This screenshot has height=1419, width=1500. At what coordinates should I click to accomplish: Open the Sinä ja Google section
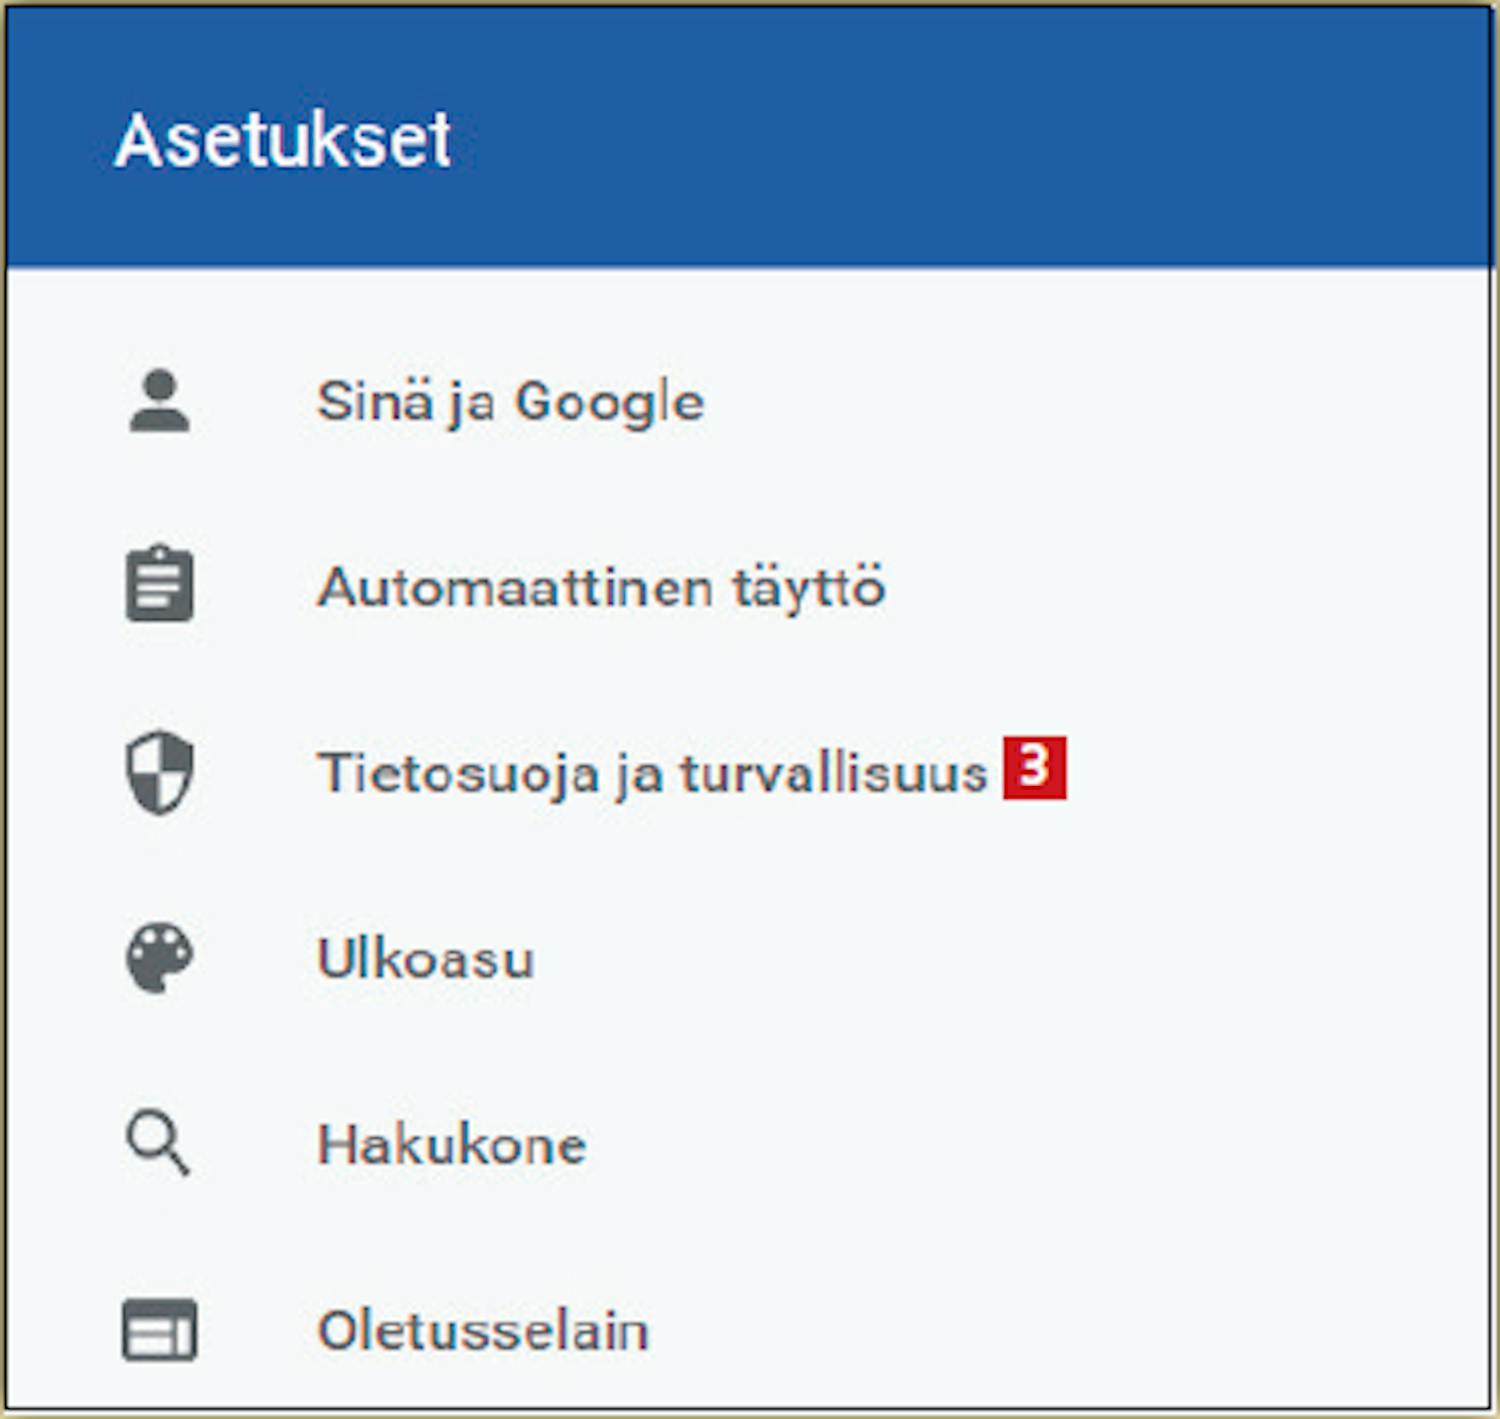(x=510, y=402)
